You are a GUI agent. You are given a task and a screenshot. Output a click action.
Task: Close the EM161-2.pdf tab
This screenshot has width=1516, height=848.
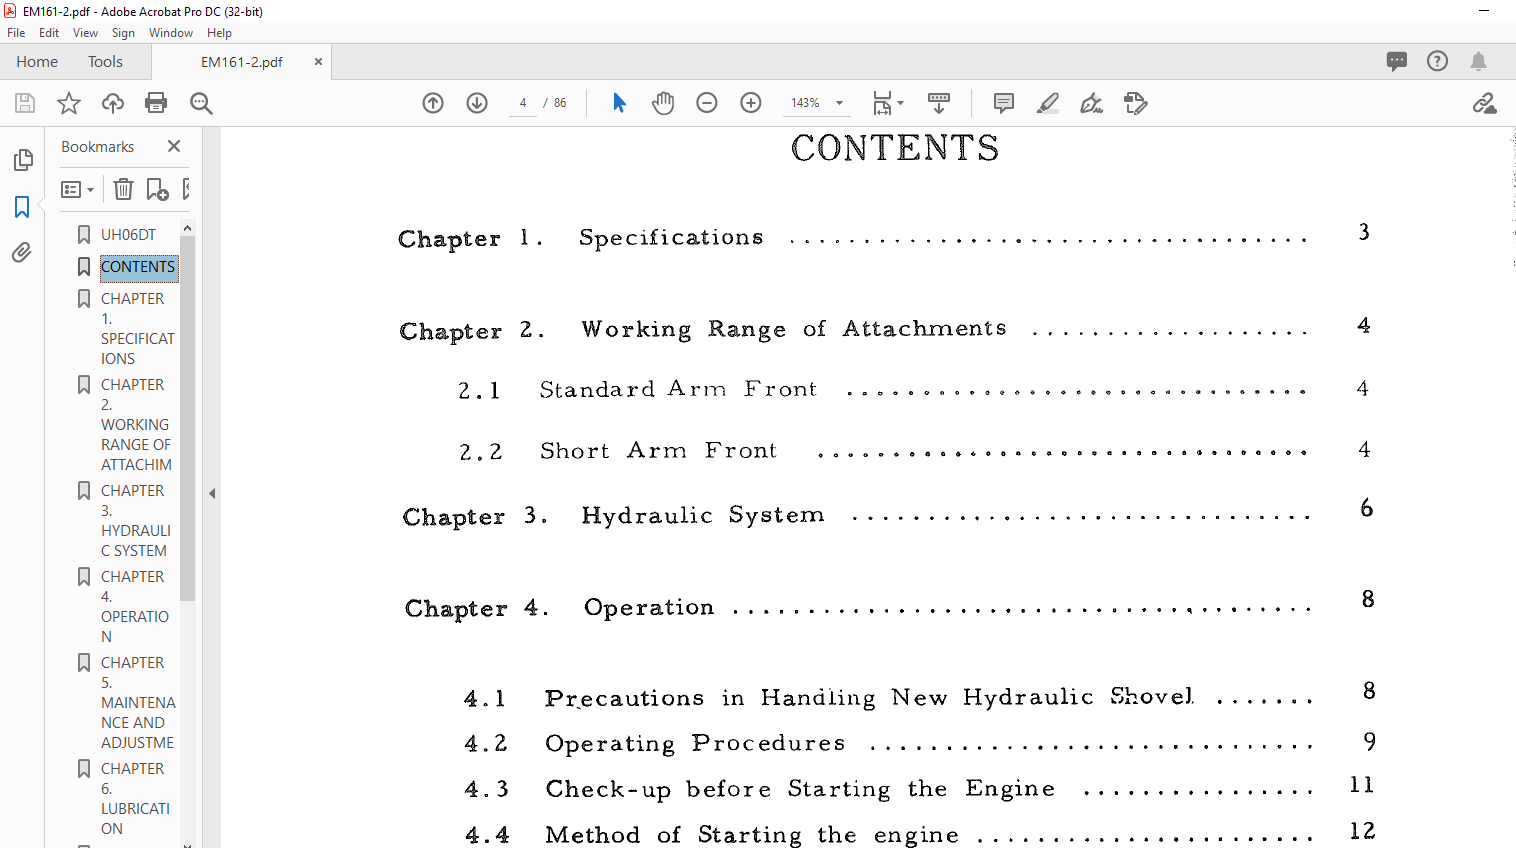point(318,61)
